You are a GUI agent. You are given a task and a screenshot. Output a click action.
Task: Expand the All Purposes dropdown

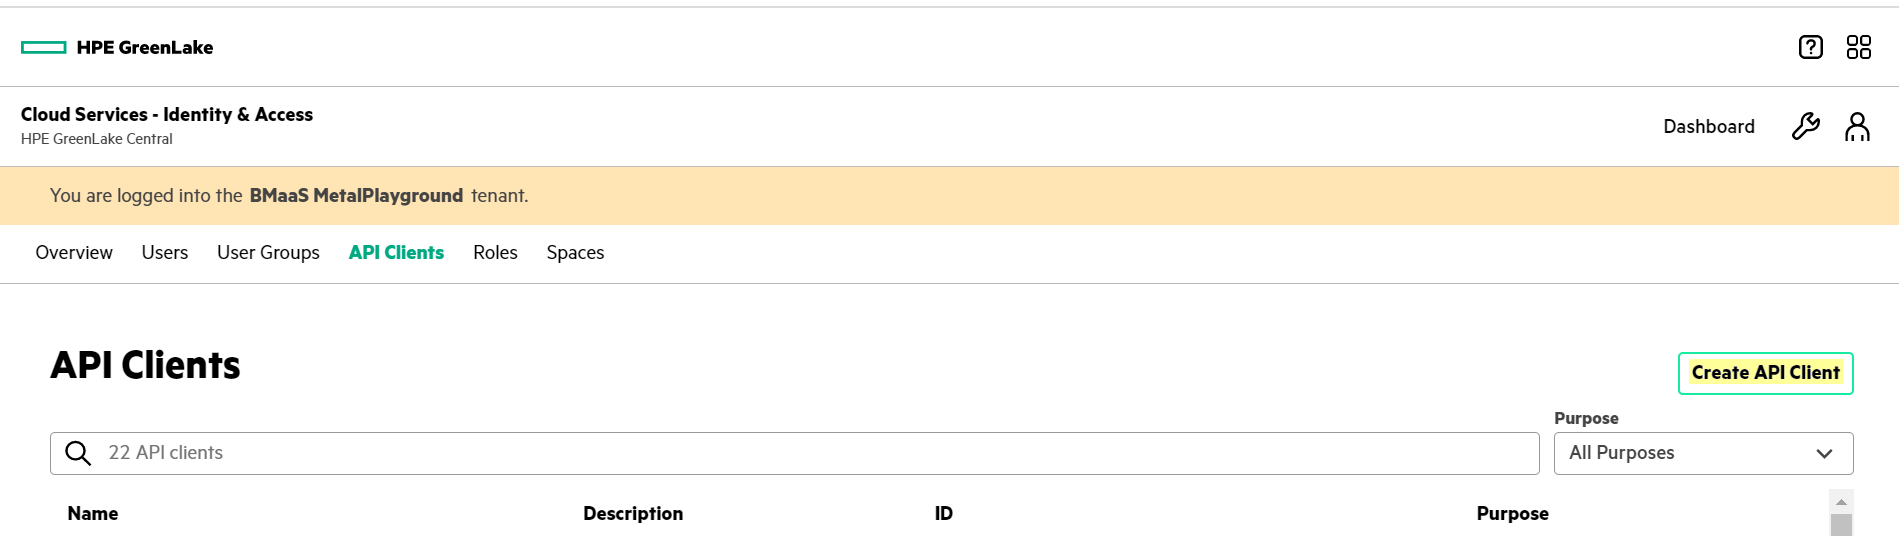[1703, 453]
